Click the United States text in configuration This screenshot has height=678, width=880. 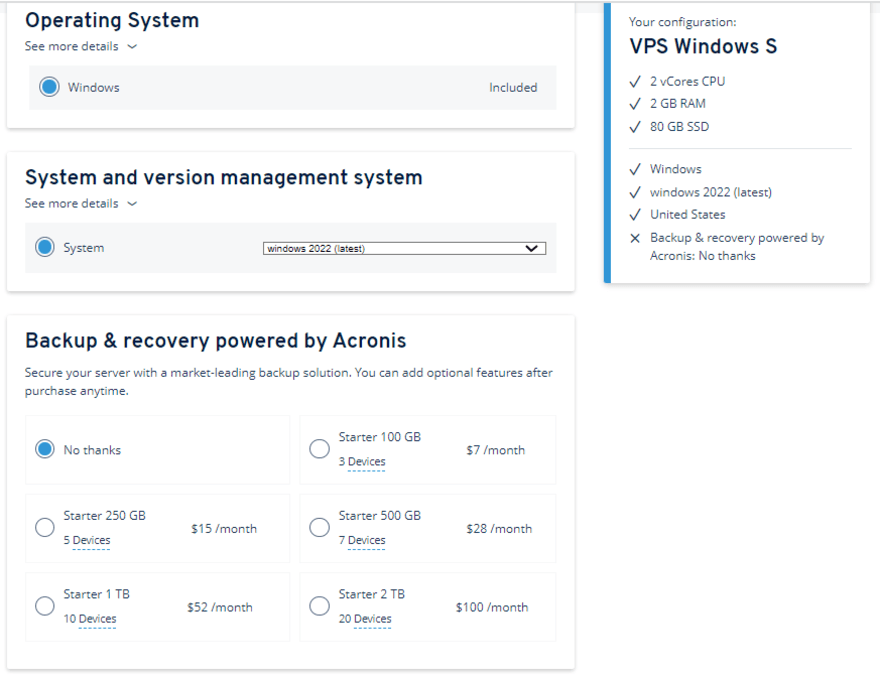(688, 214)
